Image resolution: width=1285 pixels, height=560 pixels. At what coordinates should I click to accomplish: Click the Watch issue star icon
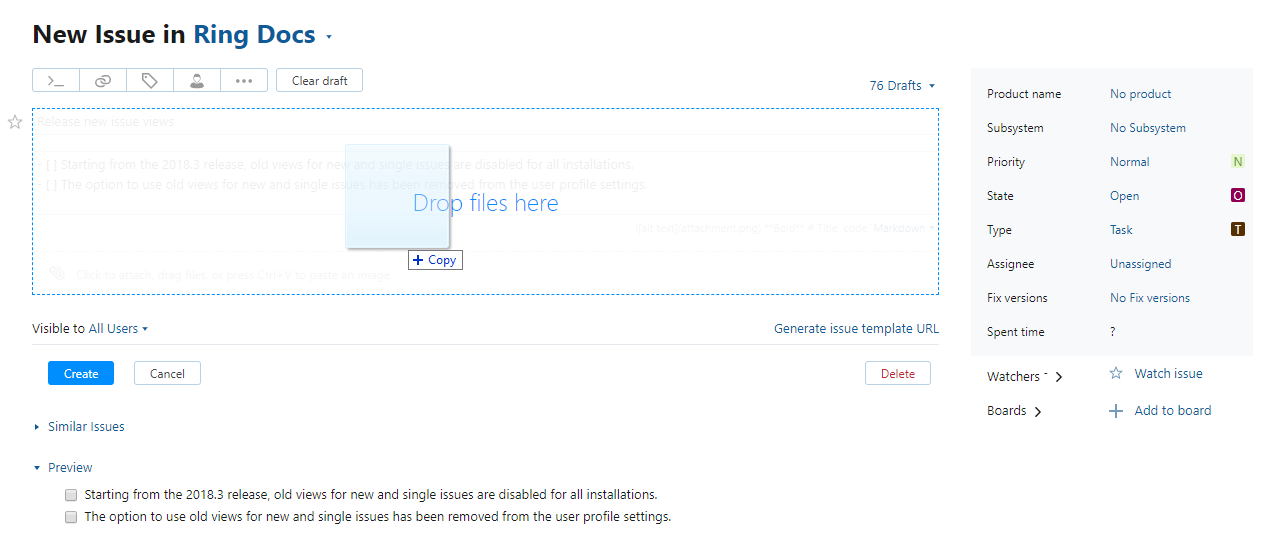coord(1116,373)
